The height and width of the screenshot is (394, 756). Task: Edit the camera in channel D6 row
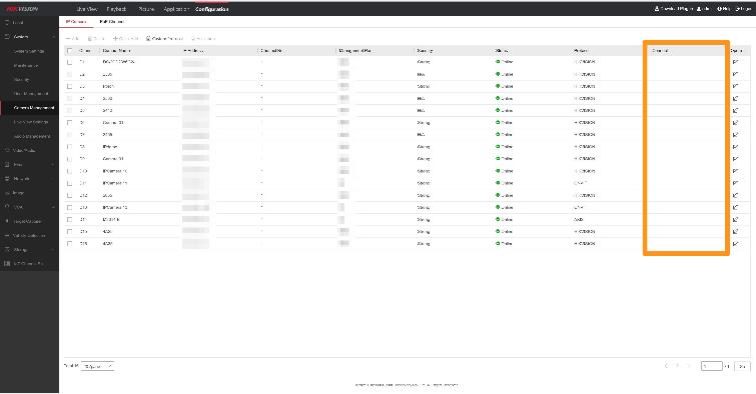[735, 122]
